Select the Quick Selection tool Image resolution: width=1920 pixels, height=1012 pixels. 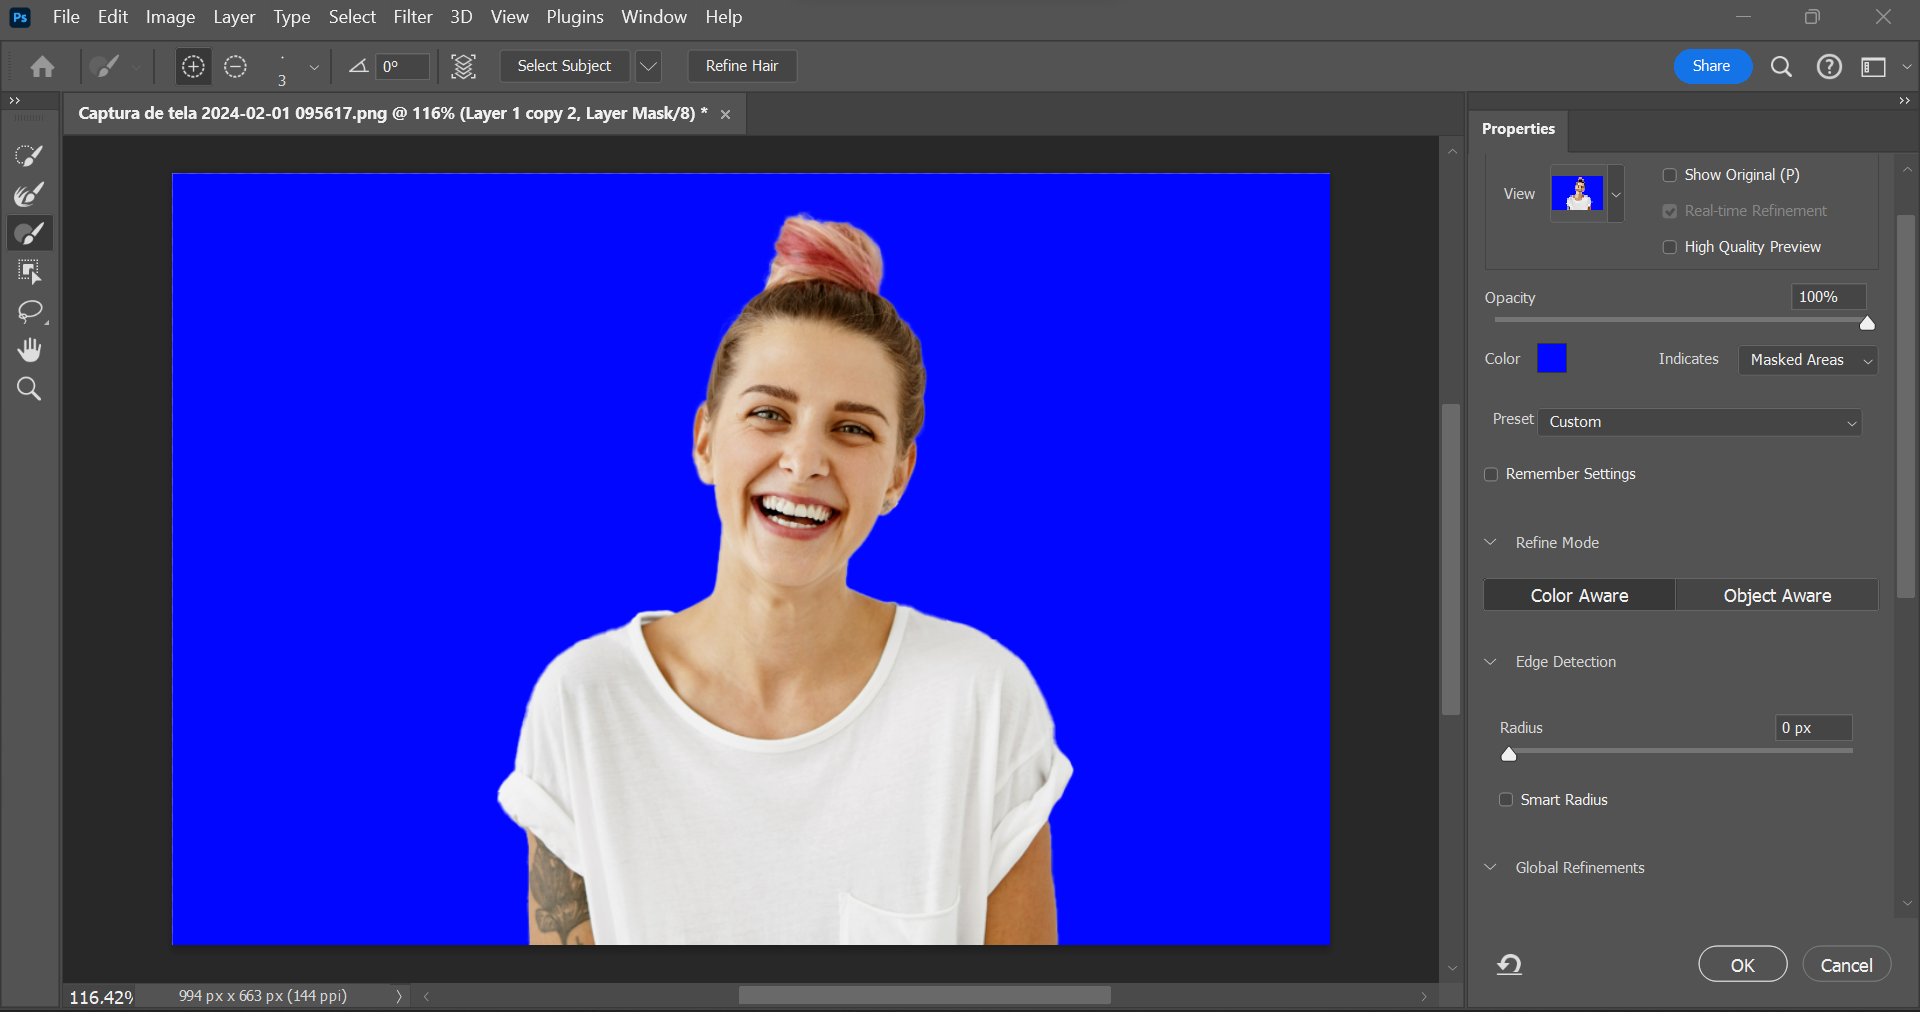(29, 155)
